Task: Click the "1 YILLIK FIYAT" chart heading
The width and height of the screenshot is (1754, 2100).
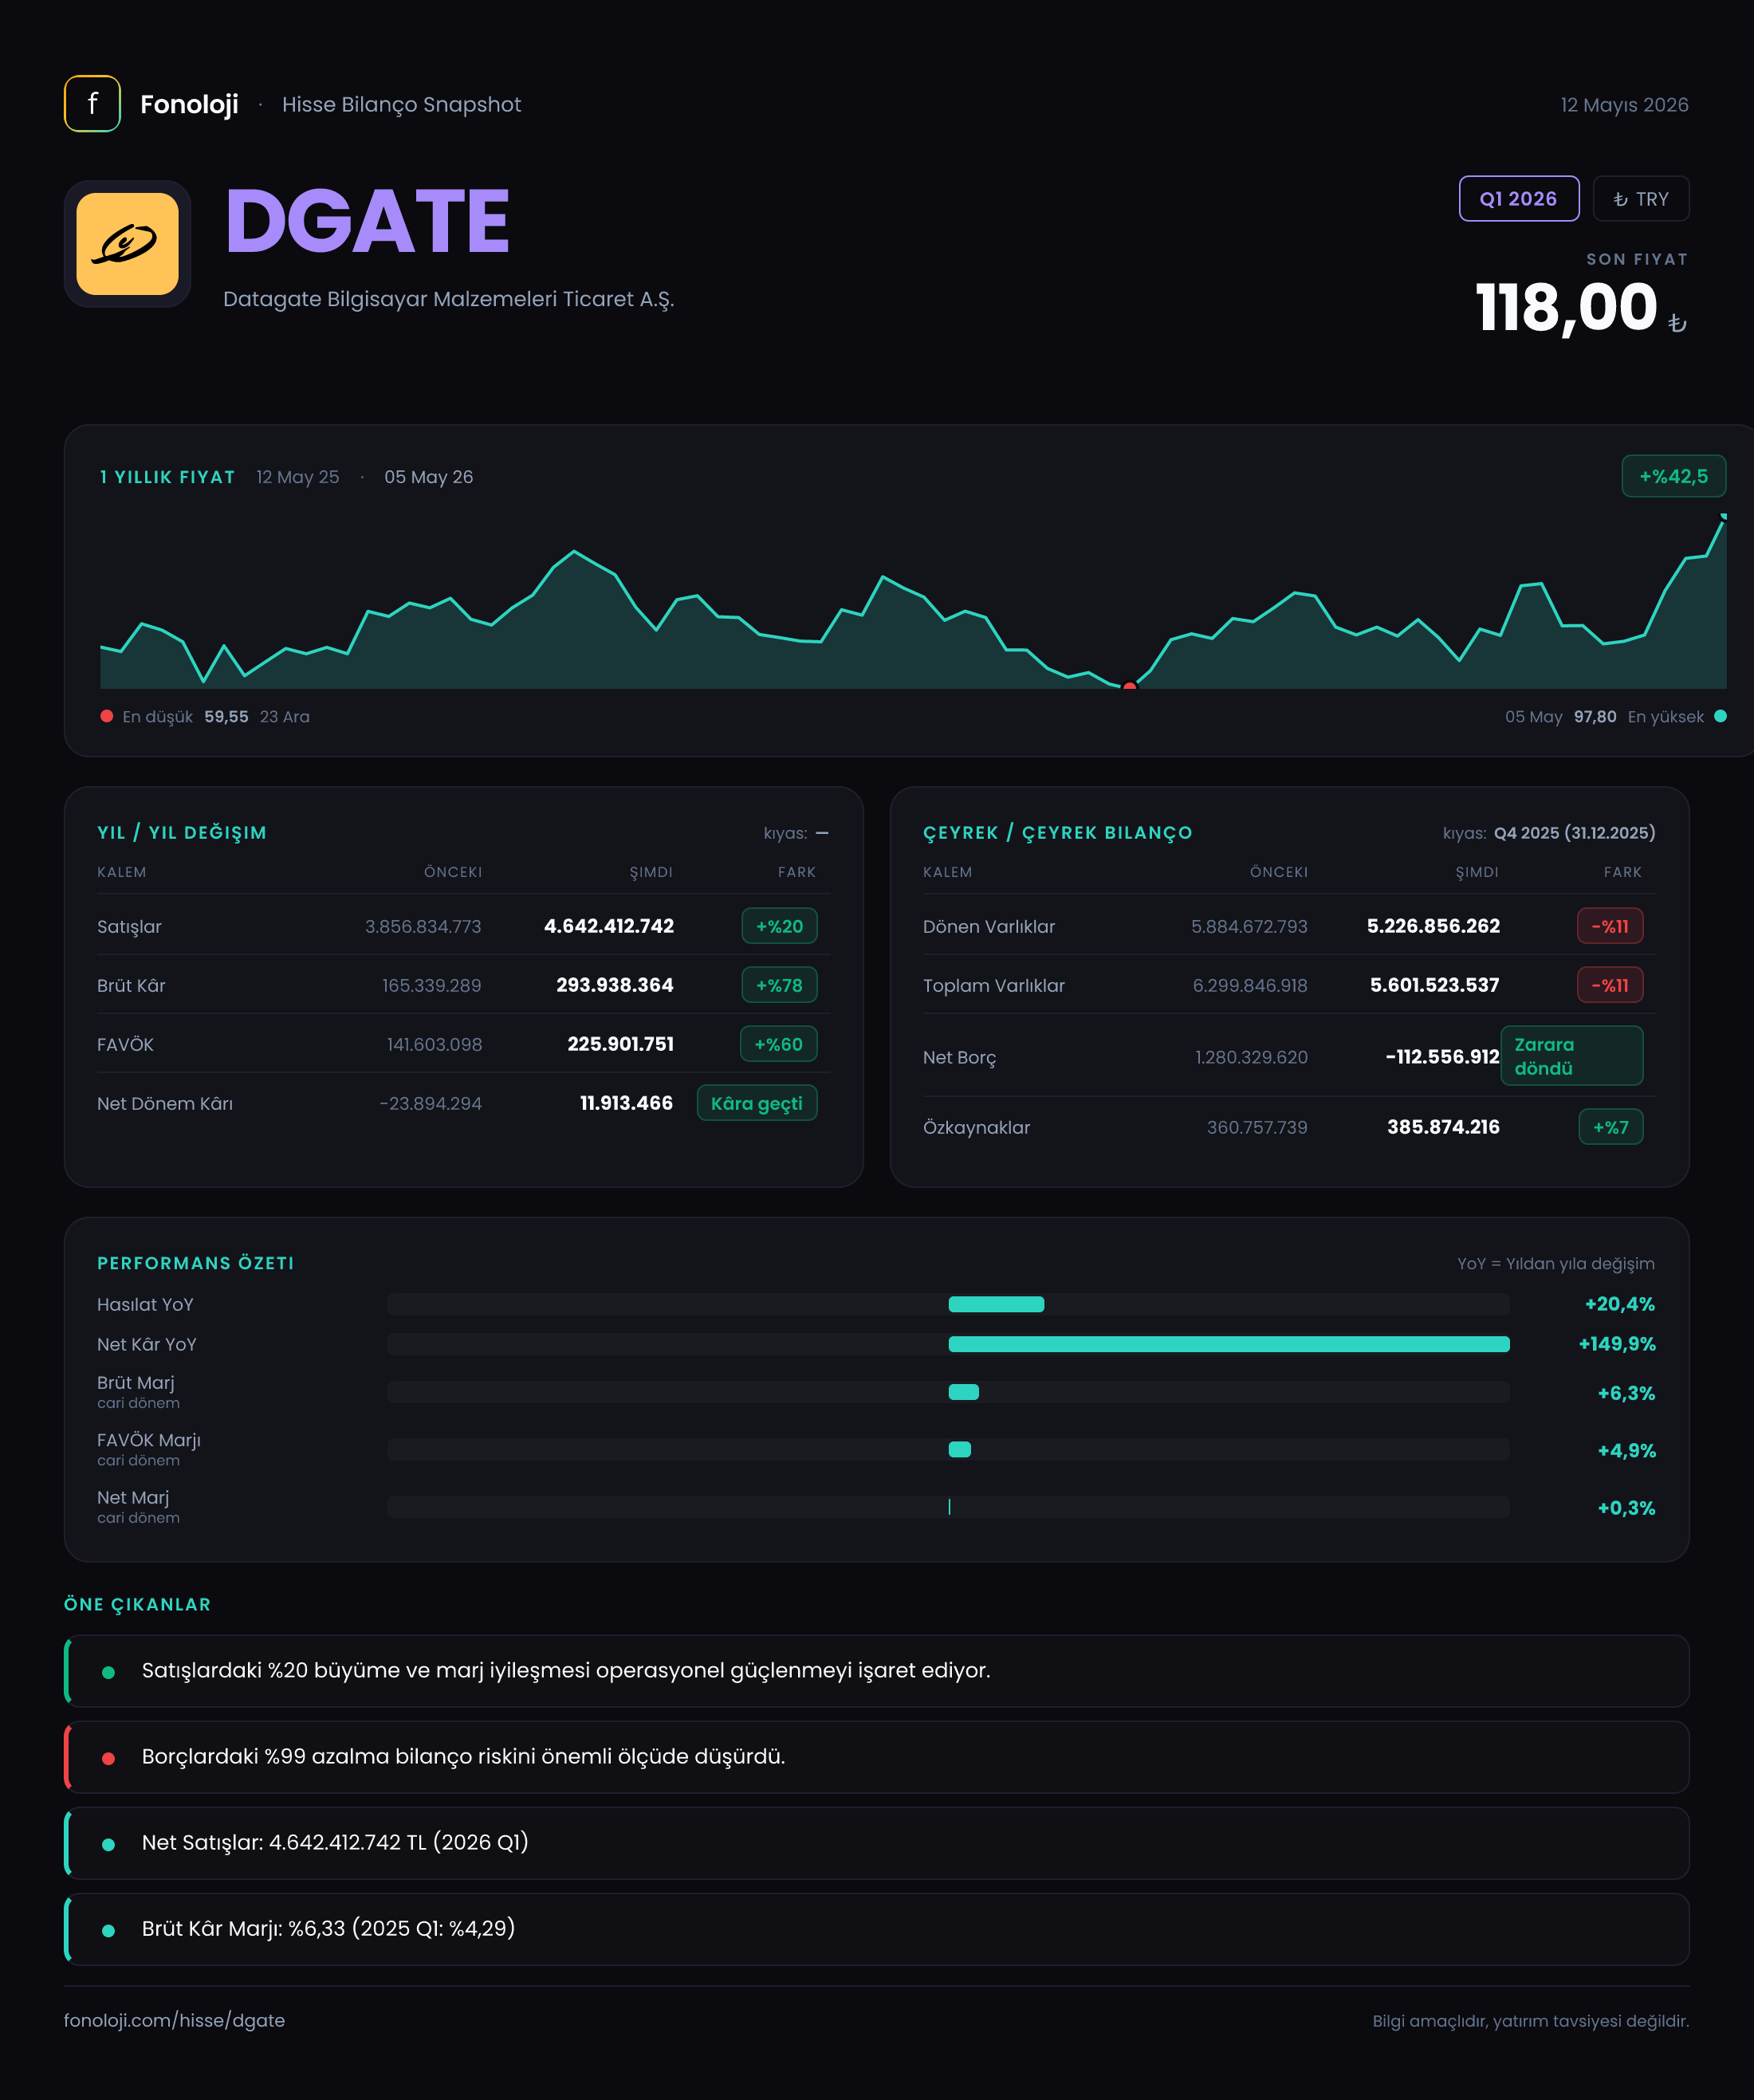Action: [x=167, y=477]
